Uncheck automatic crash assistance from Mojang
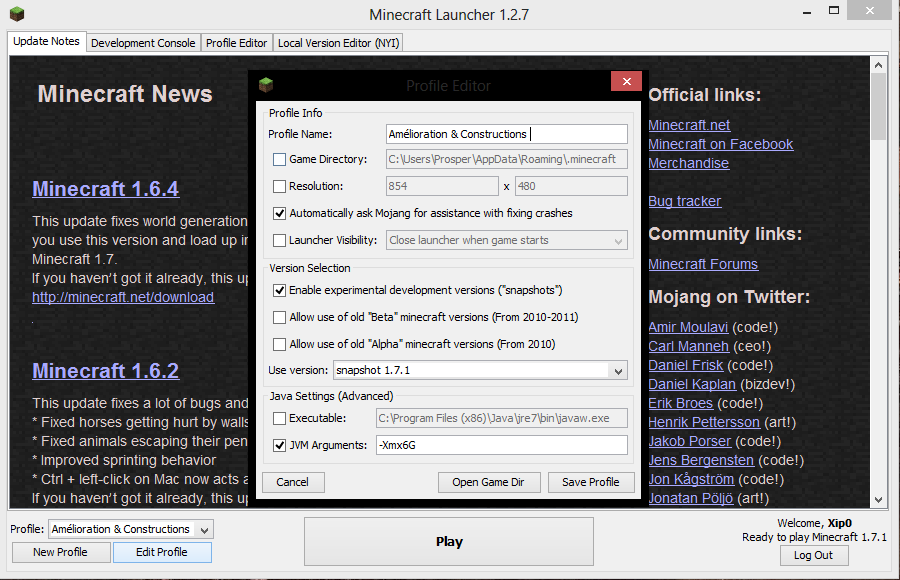The width and height of the screenshot is (900, 580). [x=280, y=213]
